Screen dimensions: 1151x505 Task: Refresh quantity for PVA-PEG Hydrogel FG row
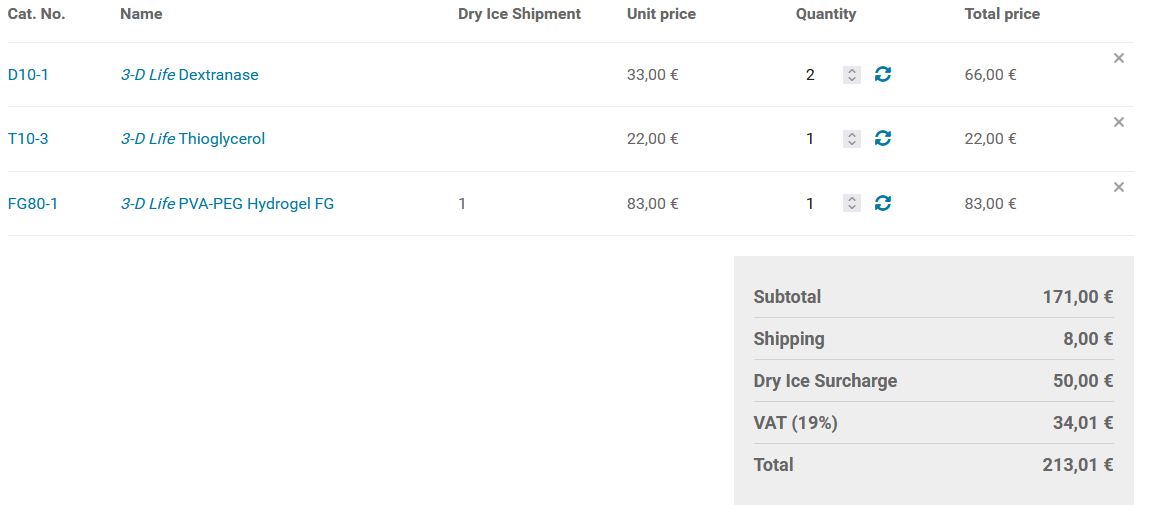(883, 203)
